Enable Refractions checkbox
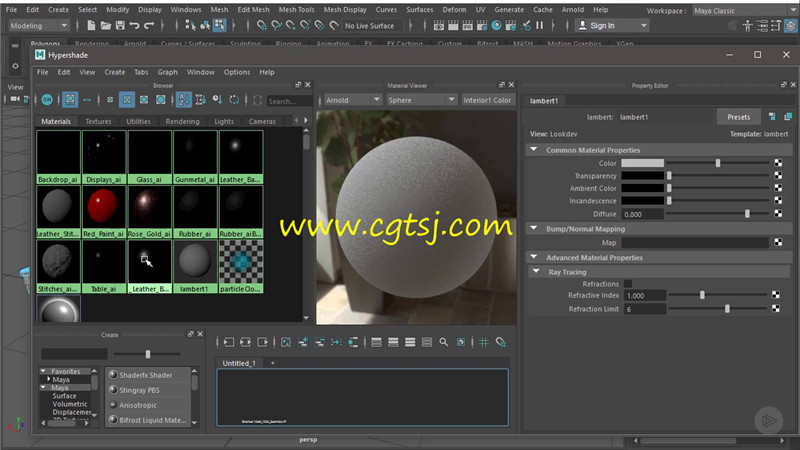Viewport: 800px width, 450px height. [x=628, y=284]
